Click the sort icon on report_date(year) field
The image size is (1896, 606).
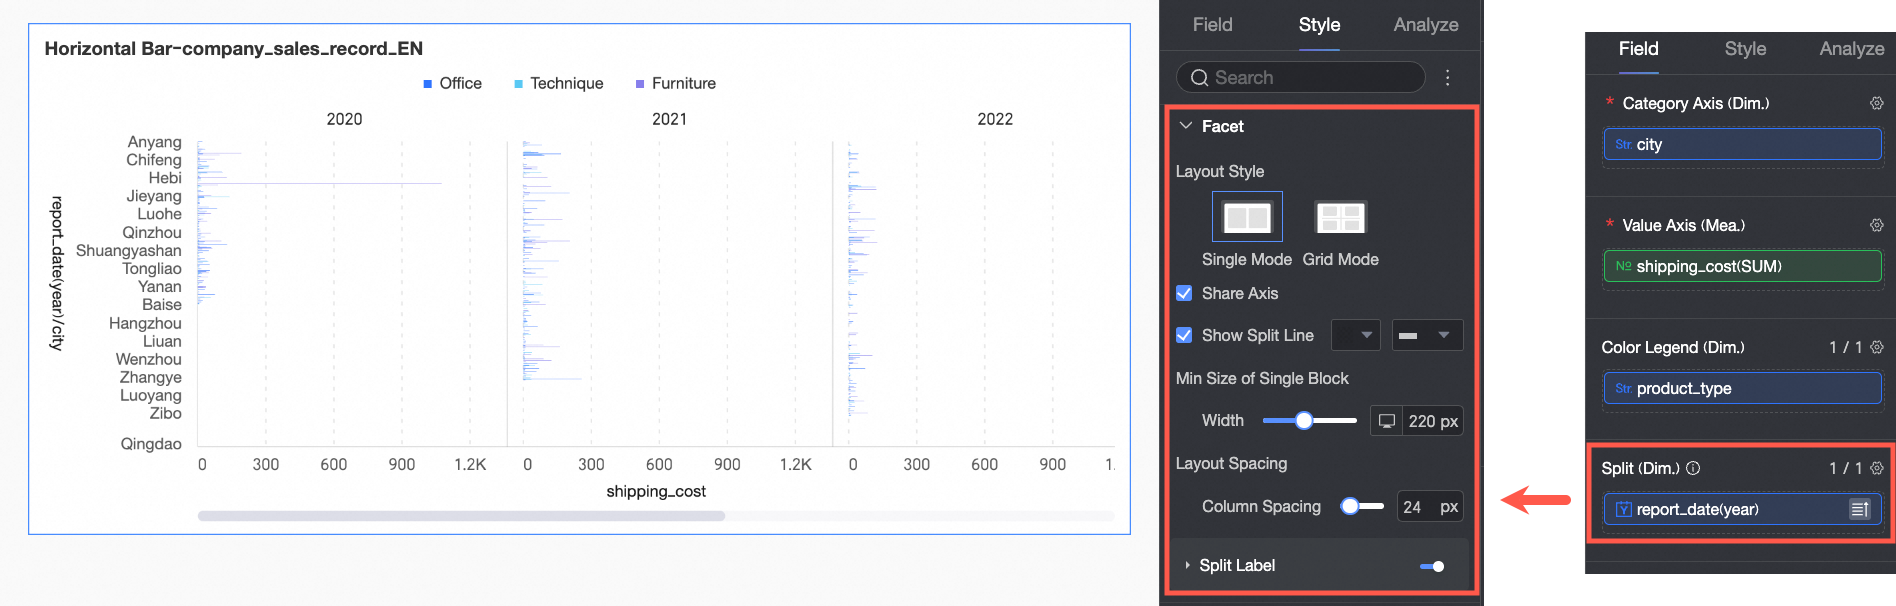click(1859, 510)
